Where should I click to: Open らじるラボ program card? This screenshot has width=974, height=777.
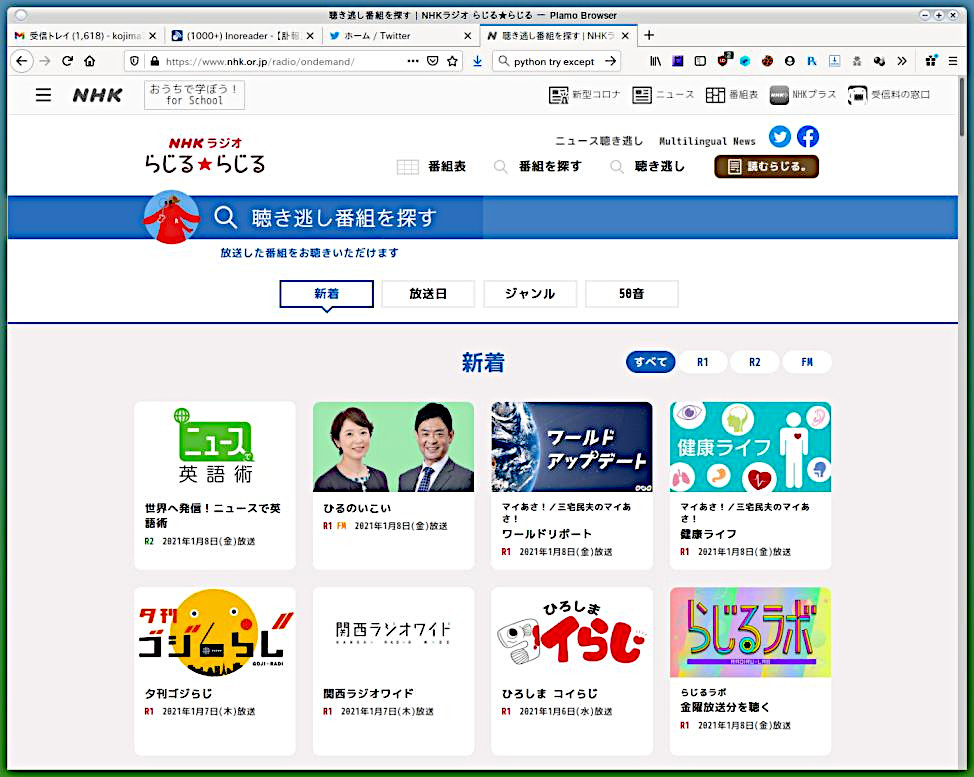pyautogui.click(x=750, y=671)
